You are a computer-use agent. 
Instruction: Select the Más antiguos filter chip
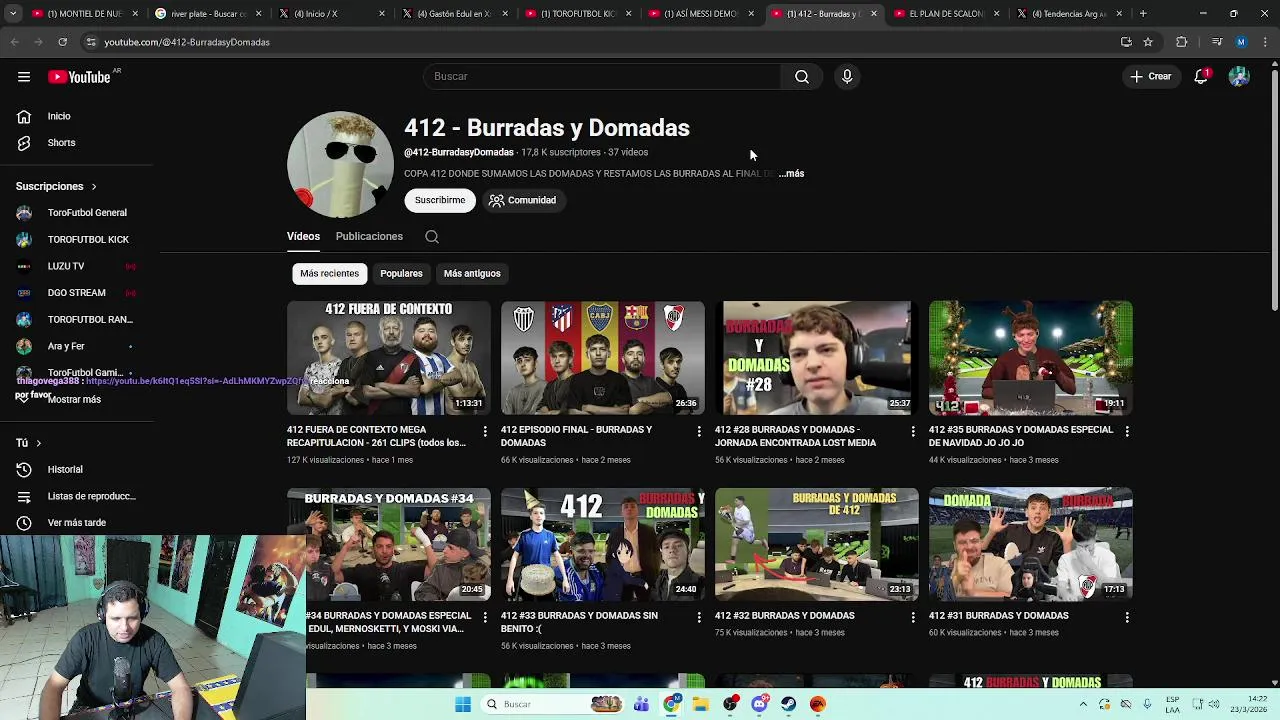(472, 273)
